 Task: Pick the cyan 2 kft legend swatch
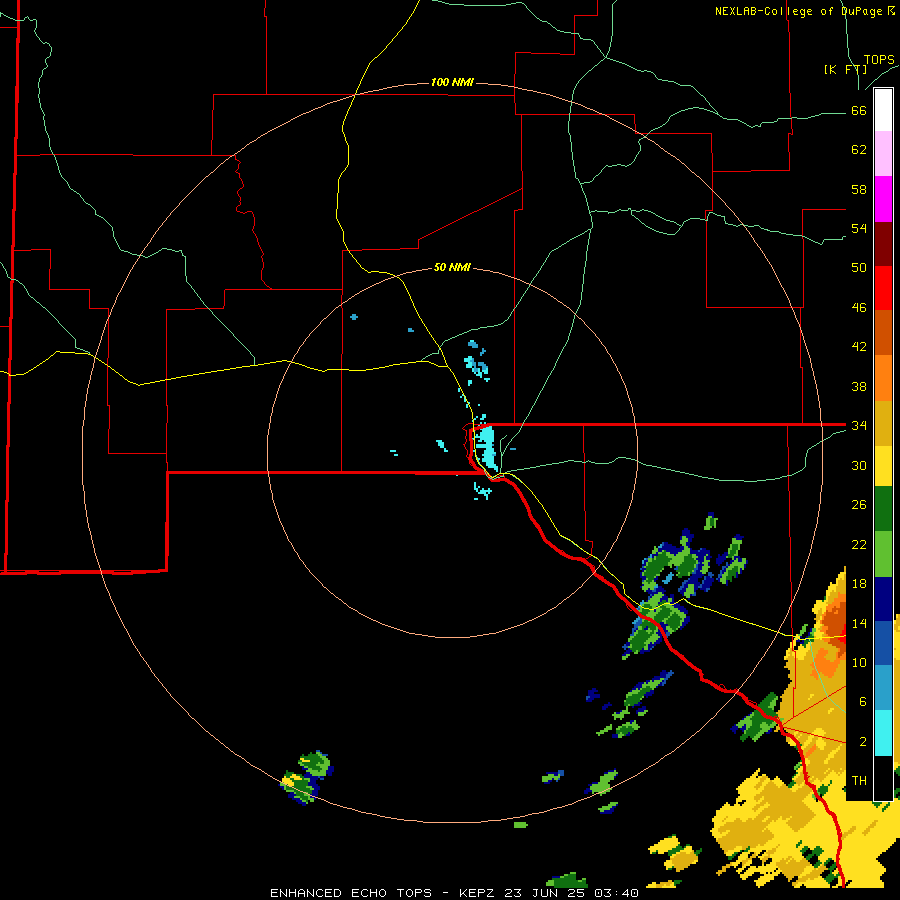(x=883, y=733)
